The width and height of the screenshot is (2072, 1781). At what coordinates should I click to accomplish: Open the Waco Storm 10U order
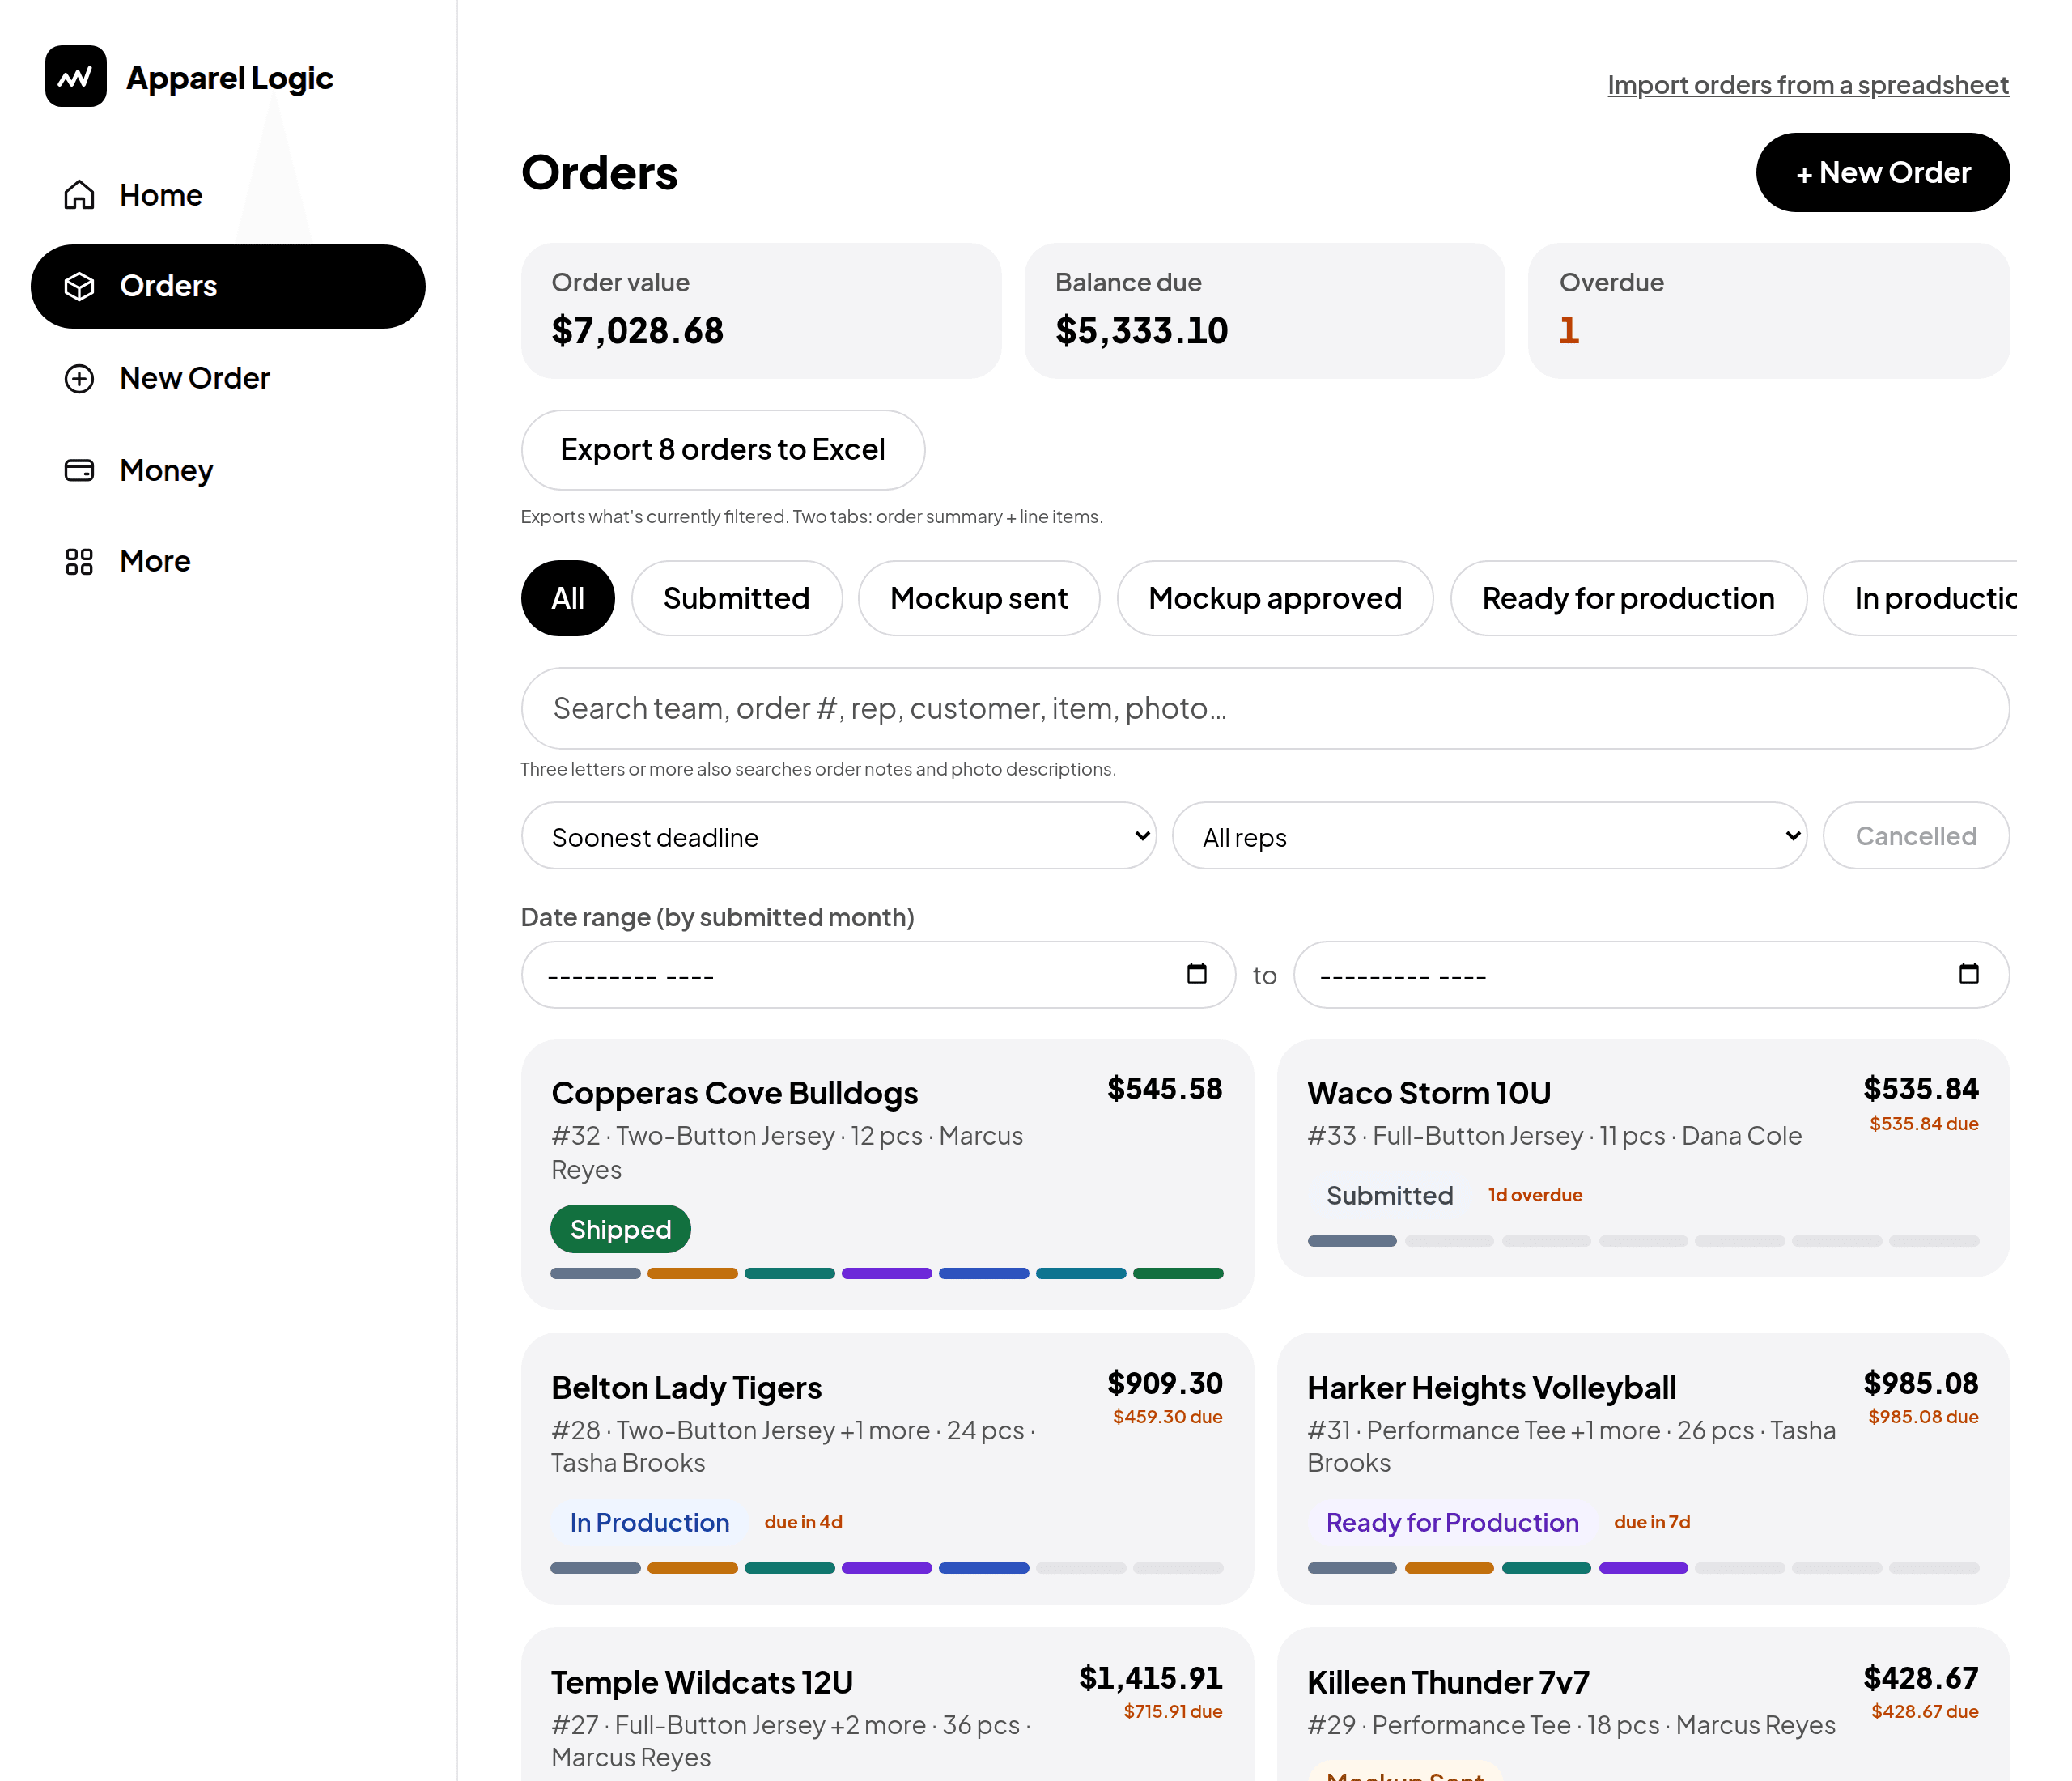pos(1643,1158)
